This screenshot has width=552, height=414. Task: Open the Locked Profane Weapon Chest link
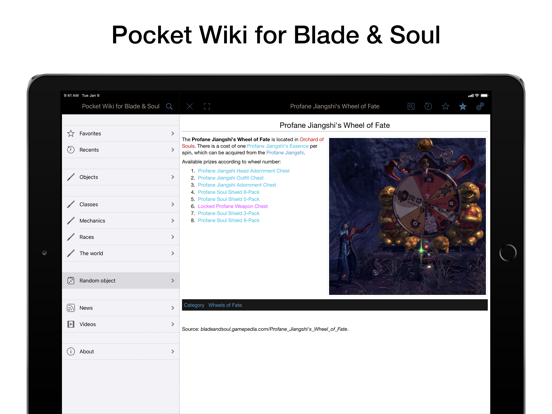click(x=233, y=206)
